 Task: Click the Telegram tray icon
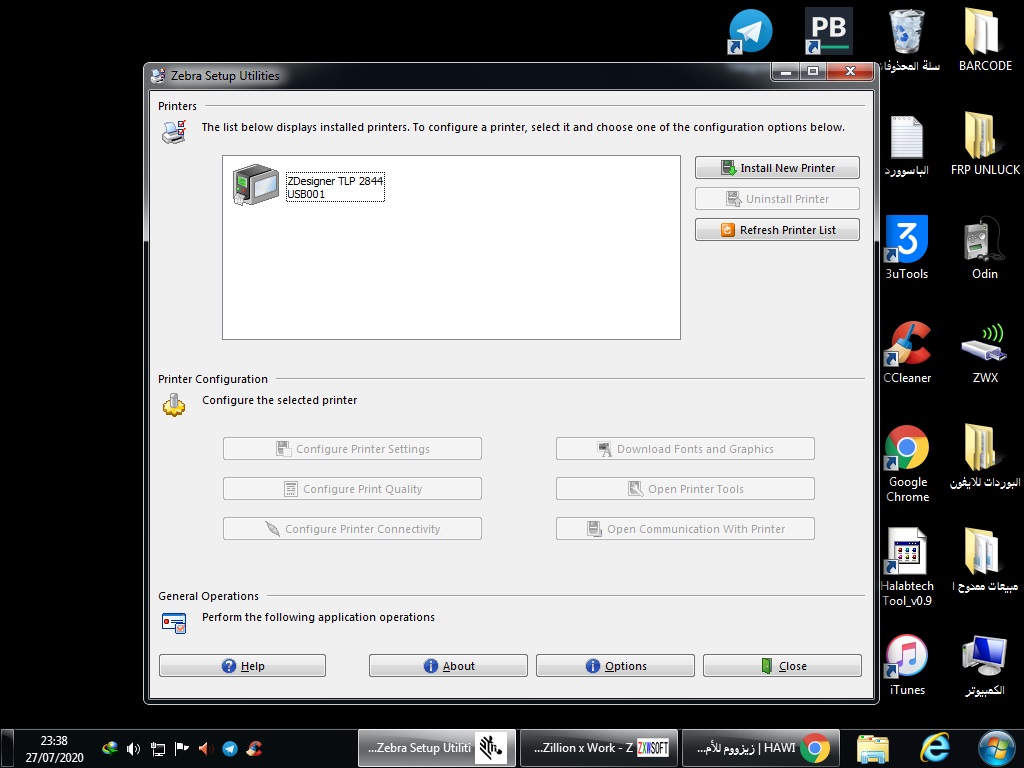(230, 749)
